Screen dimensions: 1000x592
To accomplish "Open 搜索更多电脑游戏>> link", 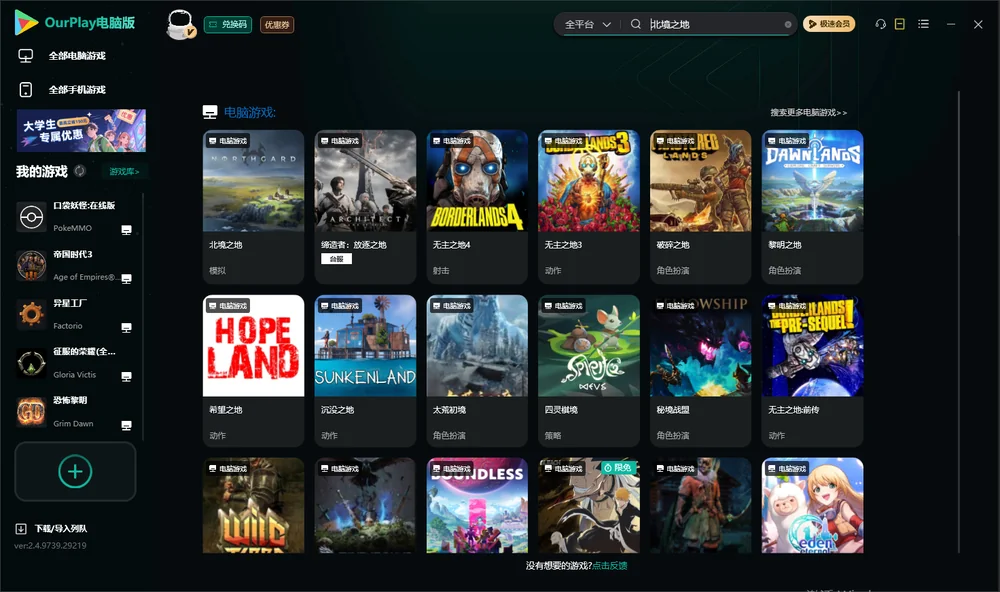I will pos(808,112).
